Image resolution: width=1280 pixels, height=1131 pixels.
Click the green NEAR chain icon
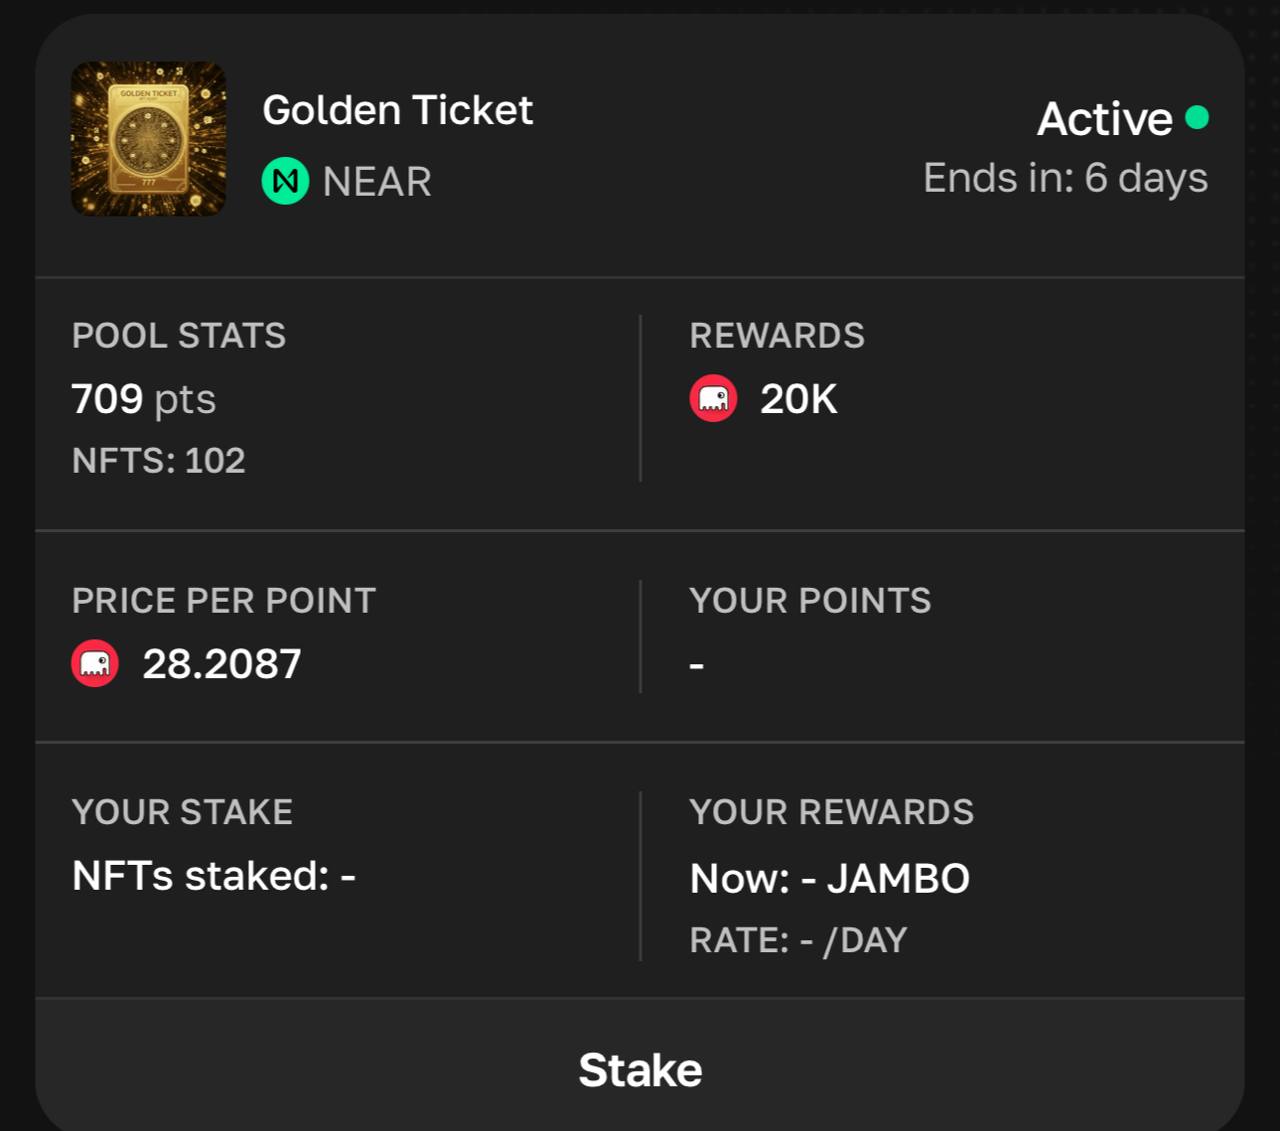coord(285,181)
